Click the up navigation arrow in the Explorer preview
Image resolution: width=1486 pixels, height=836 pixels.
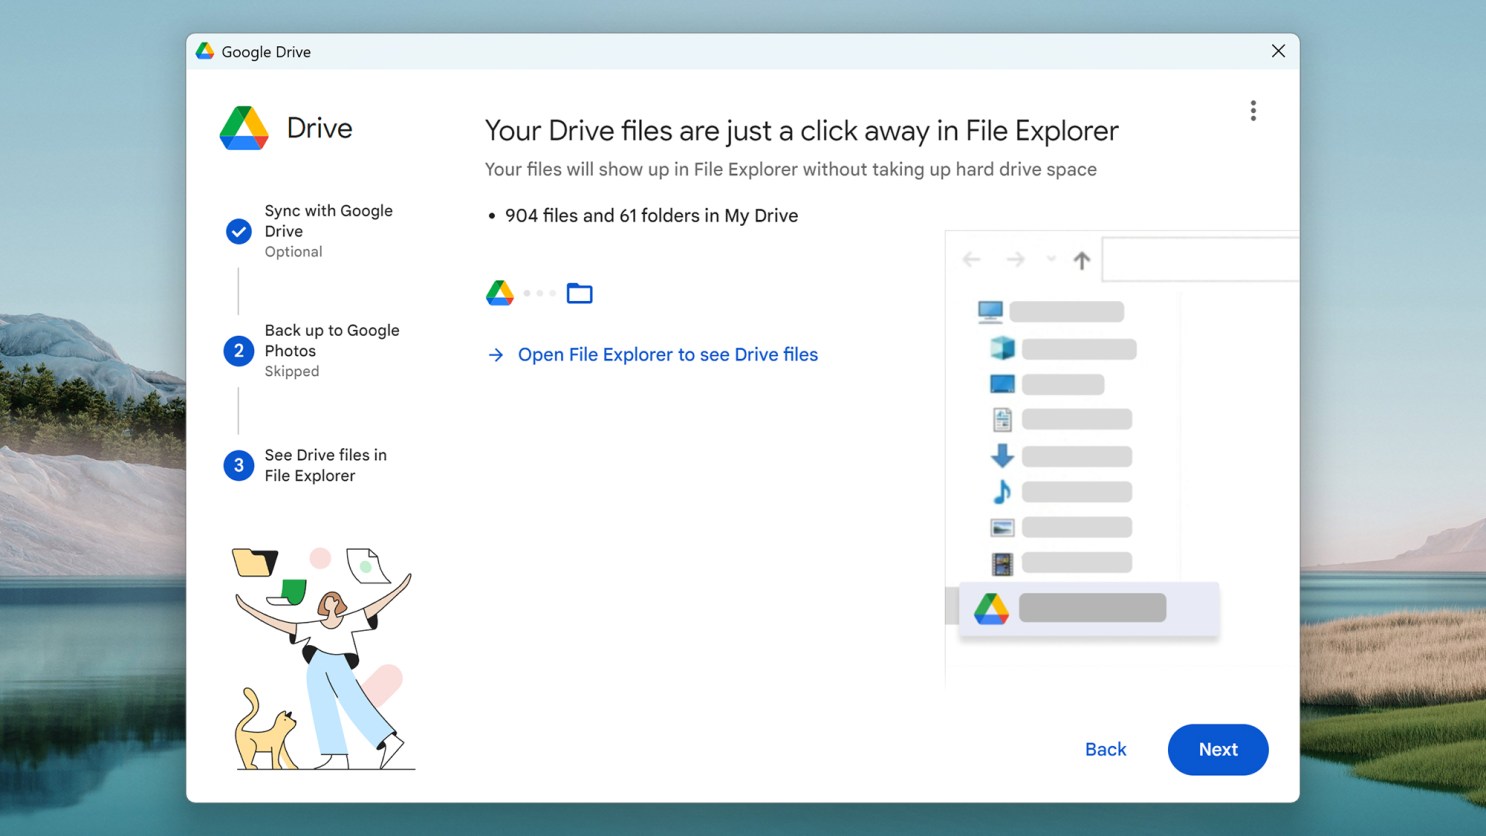pyautogui.click(x=1081, y=259)
